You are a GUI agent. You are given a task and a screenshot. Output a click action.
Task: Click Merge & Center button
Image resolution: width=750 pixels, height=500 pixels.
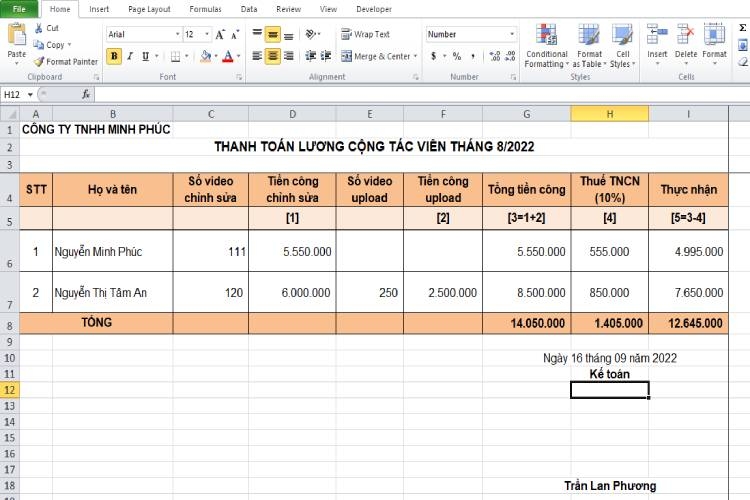tap(376, 56)
